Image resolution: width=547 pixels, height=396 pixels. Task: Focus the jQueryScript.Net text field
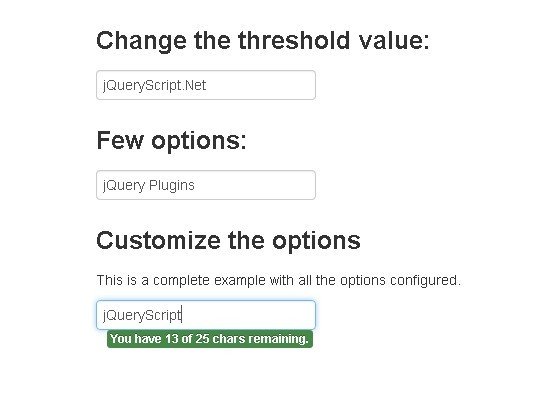pos(206,85)
